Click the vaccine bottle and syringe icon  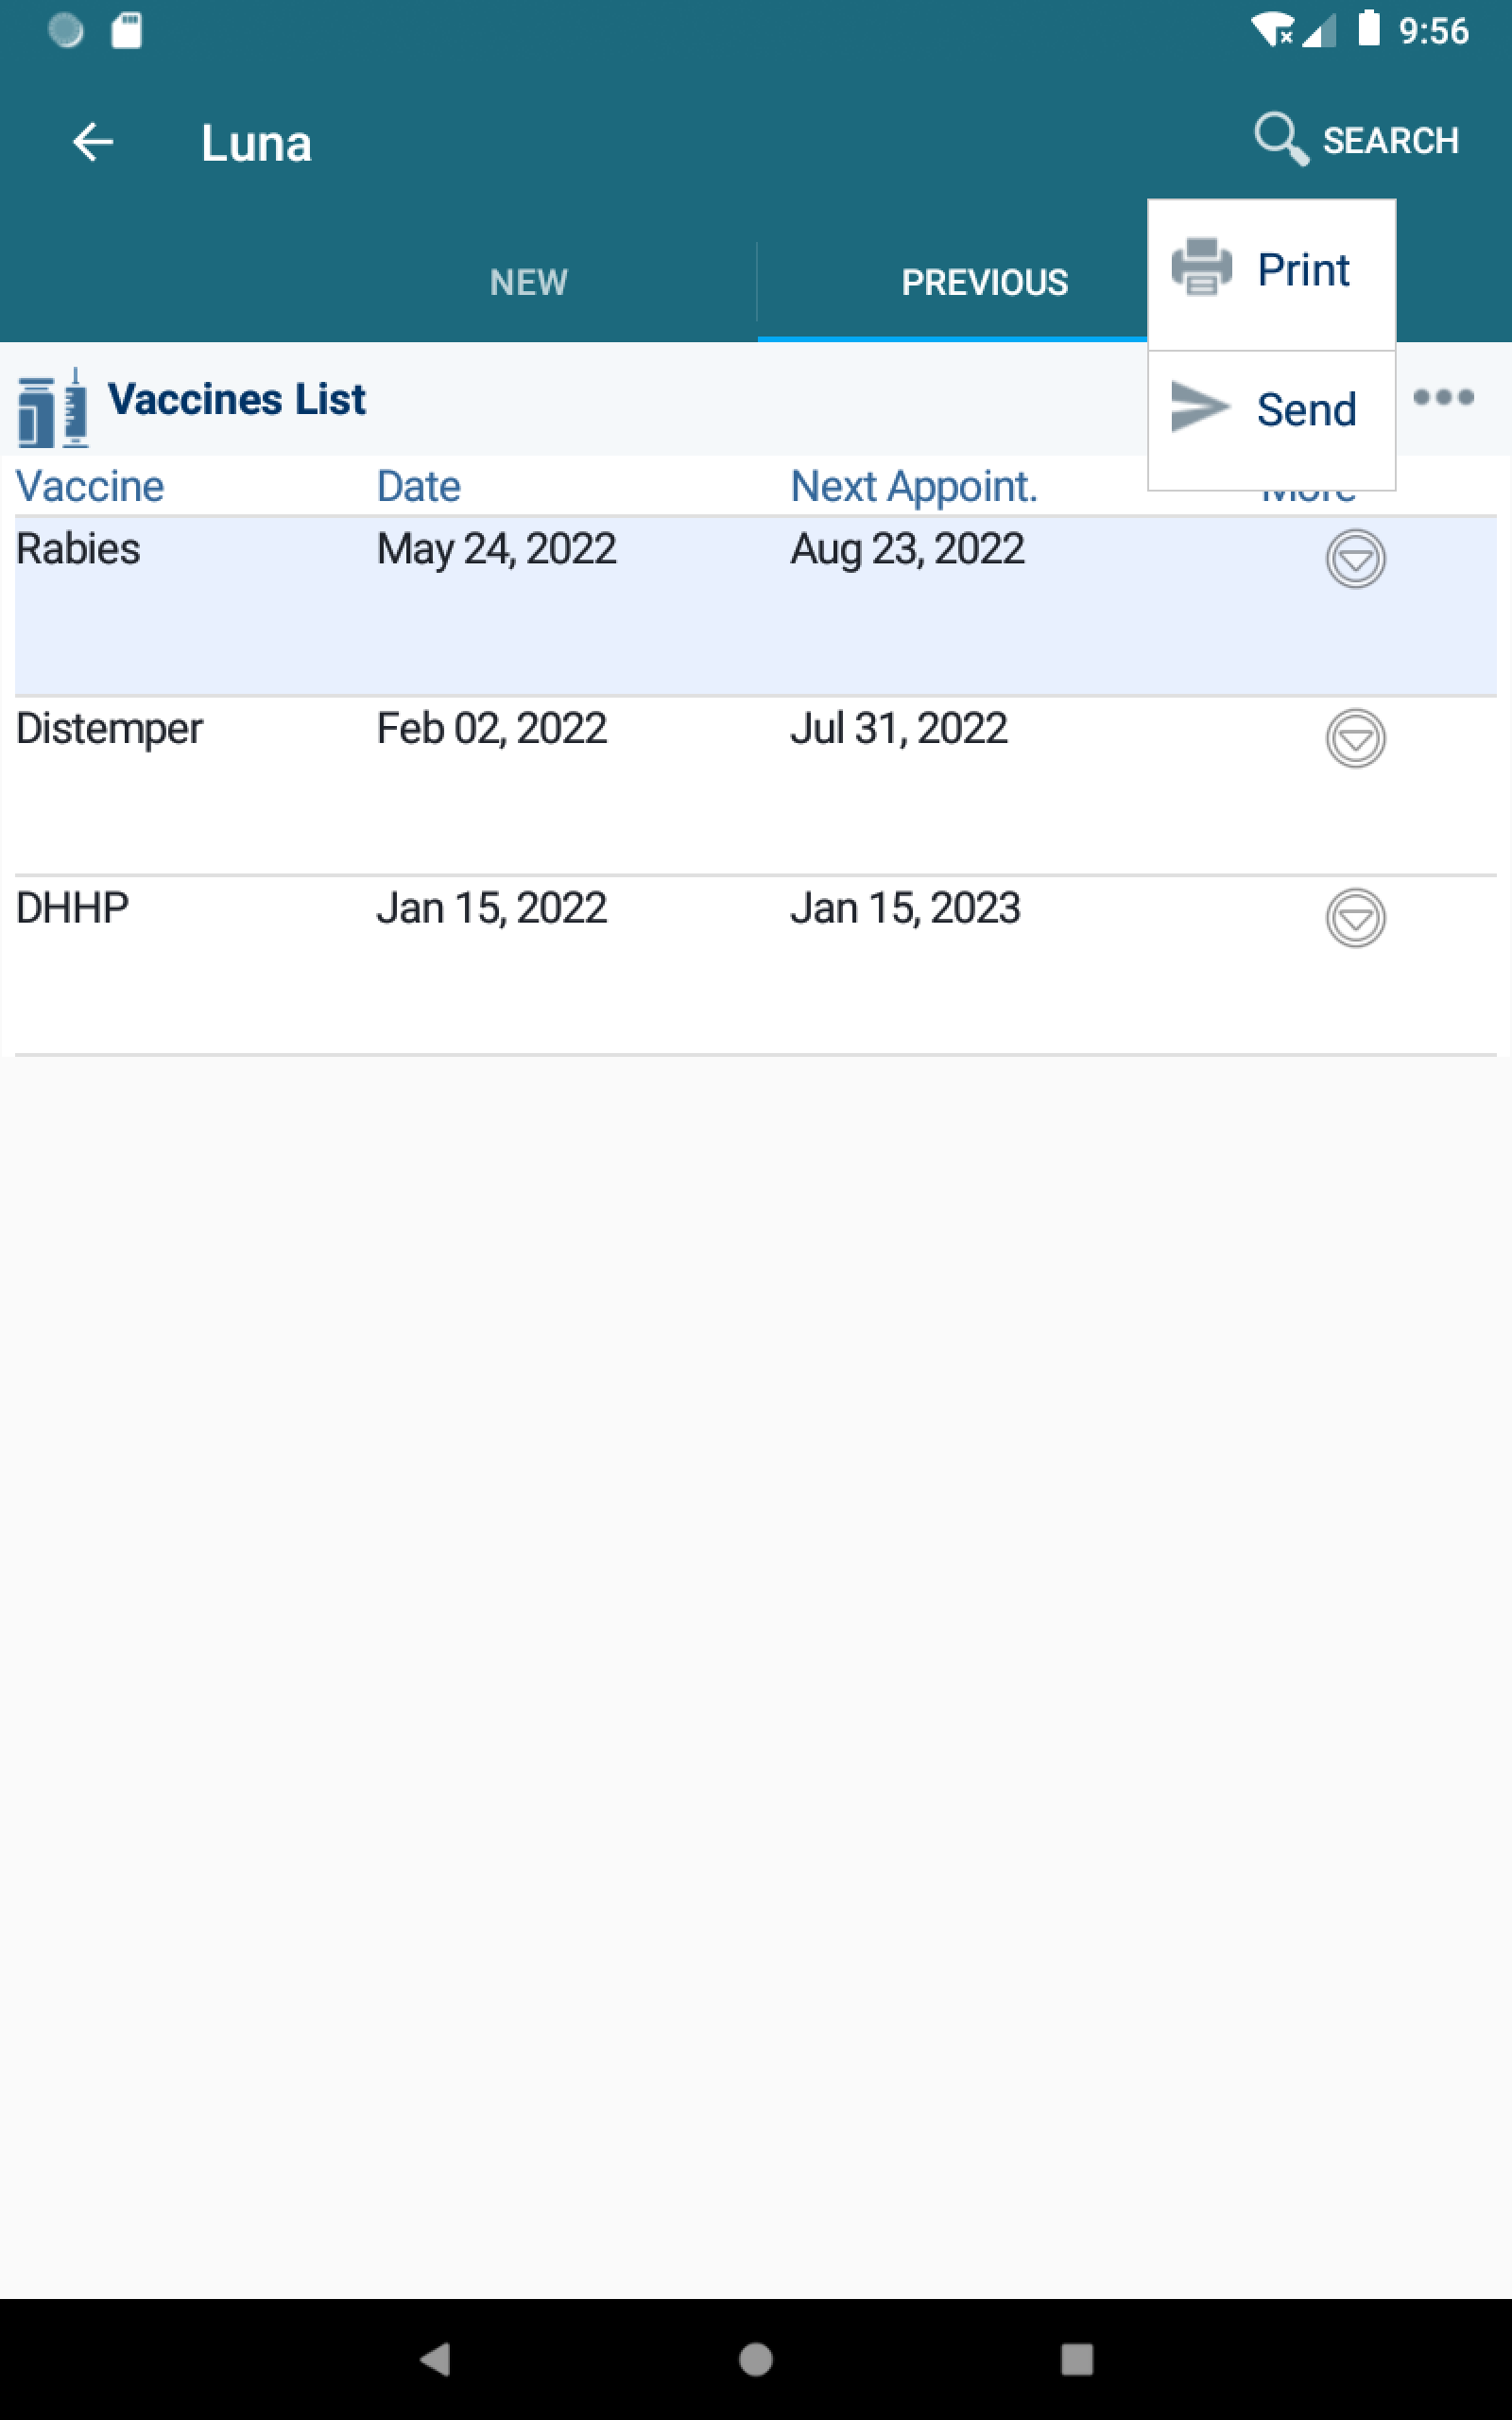coord(53,407)
